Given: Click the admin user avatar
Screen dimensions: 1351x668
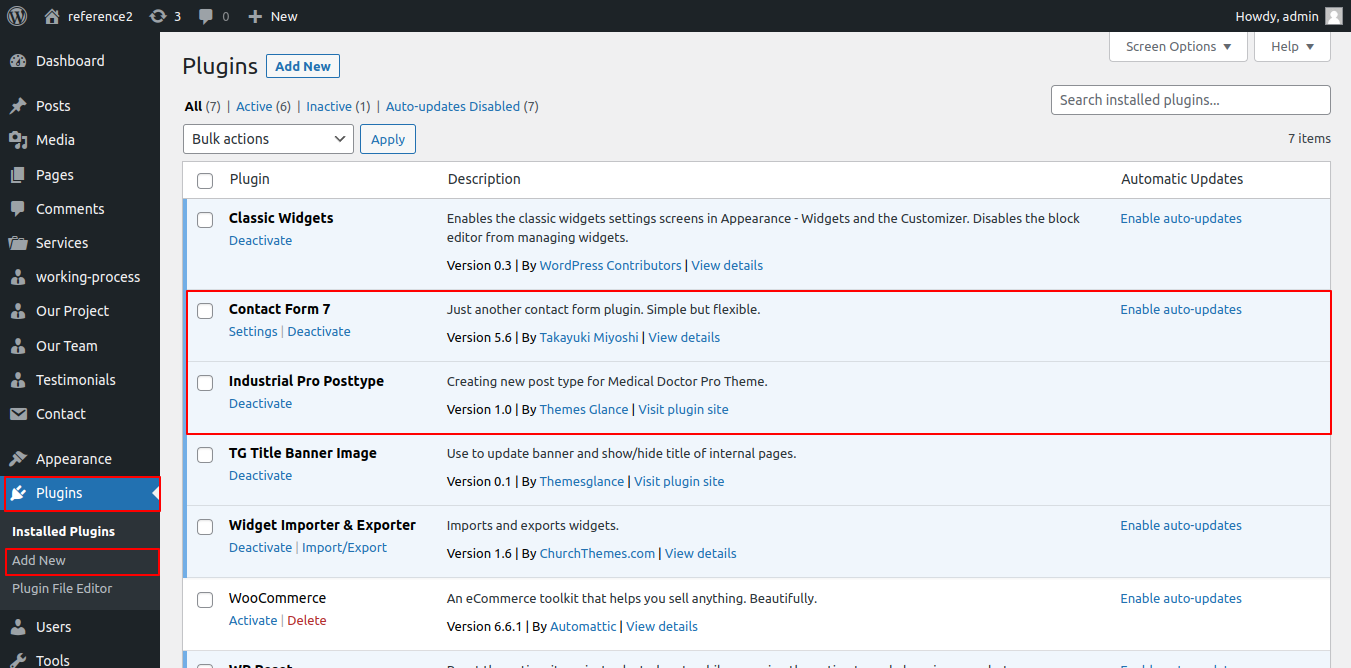Looking at the screenshot, I should click(1333, 16).
